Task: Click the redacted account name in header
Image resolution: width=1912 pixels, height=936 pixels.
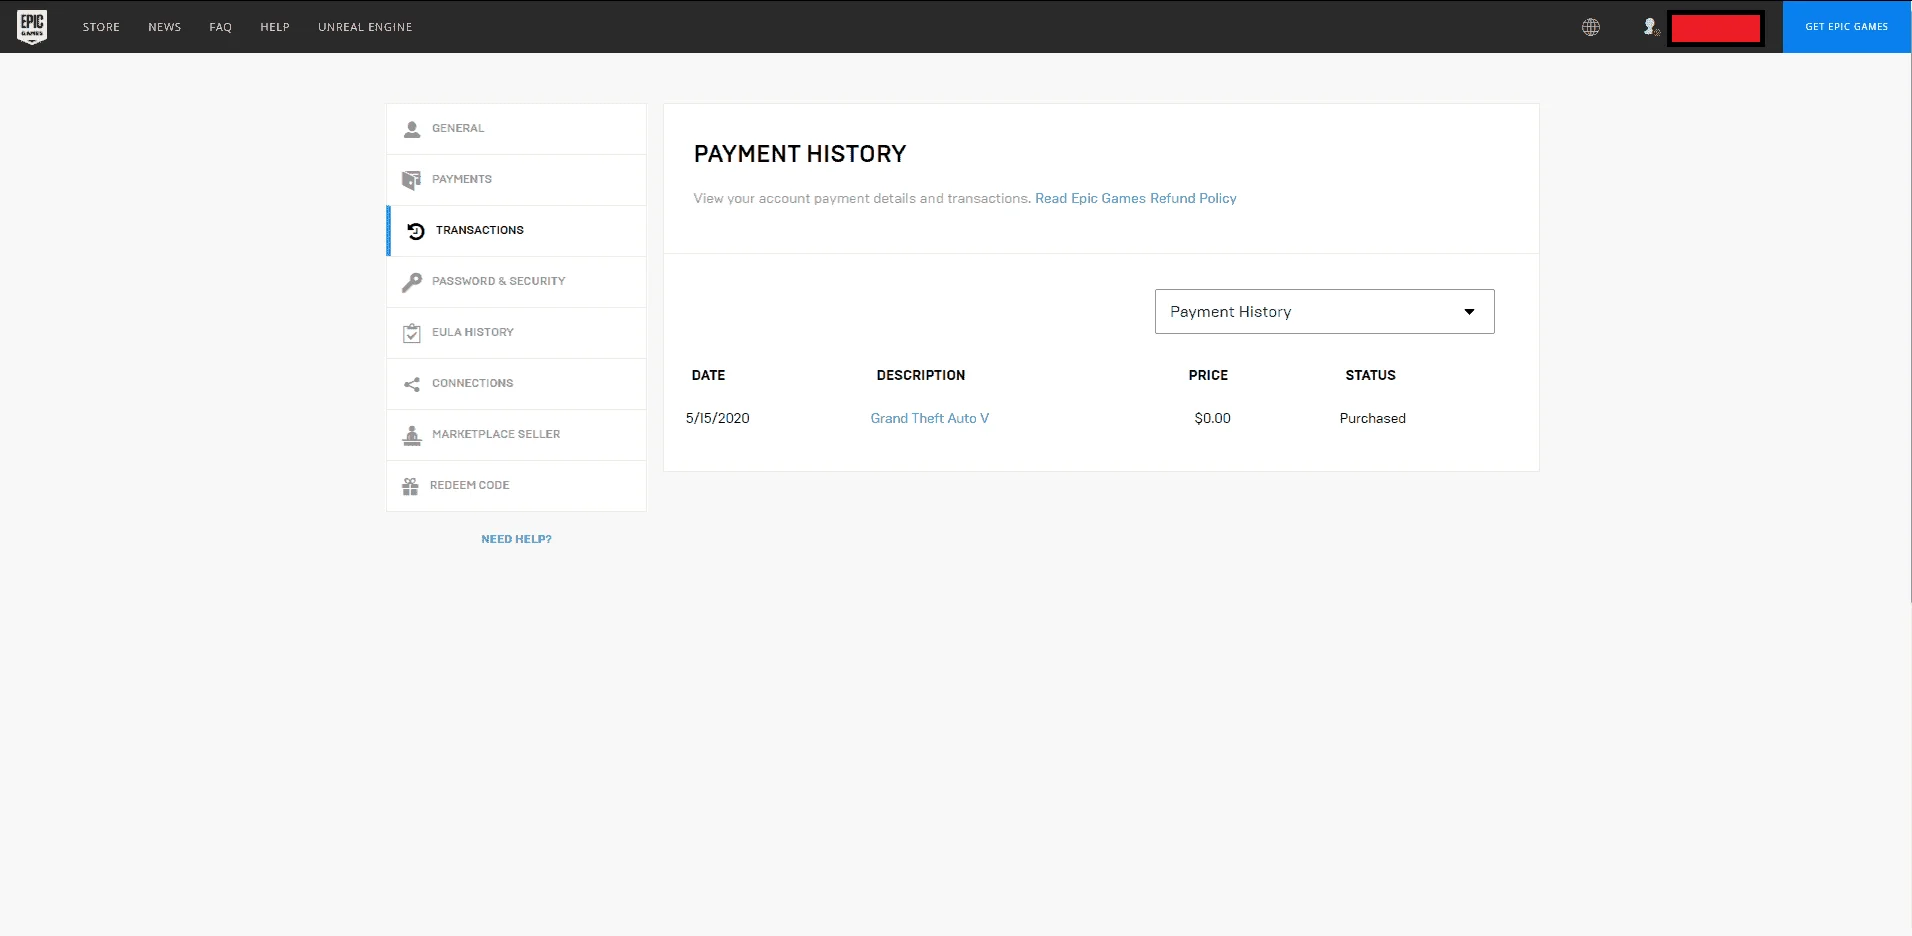Action: (1716, 28)
